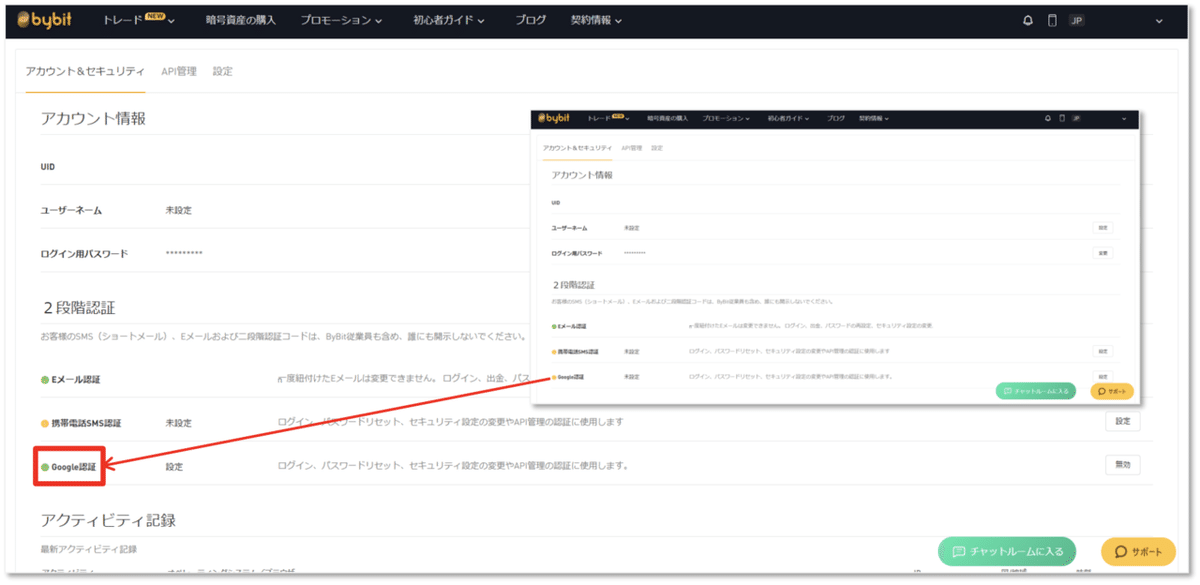The image size is (1200, 585).
Task: Click the 未設定 status in the inset Google認証 row
Action: tap(631, 376)
